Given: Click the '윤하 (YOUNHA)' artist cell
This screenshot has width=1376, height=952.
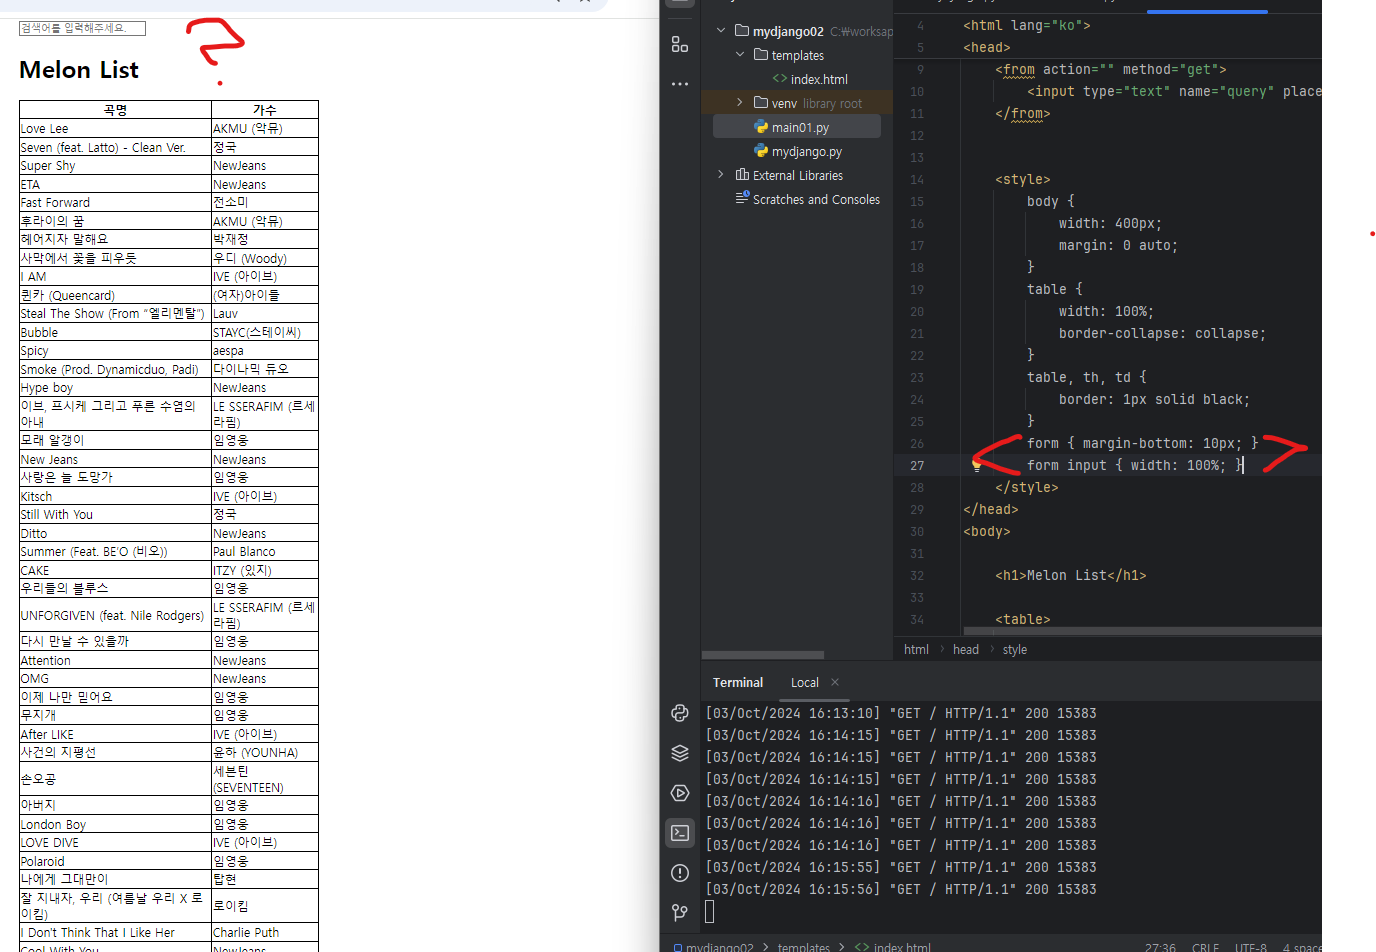Looking at the screenshot, I should [265, 752].
